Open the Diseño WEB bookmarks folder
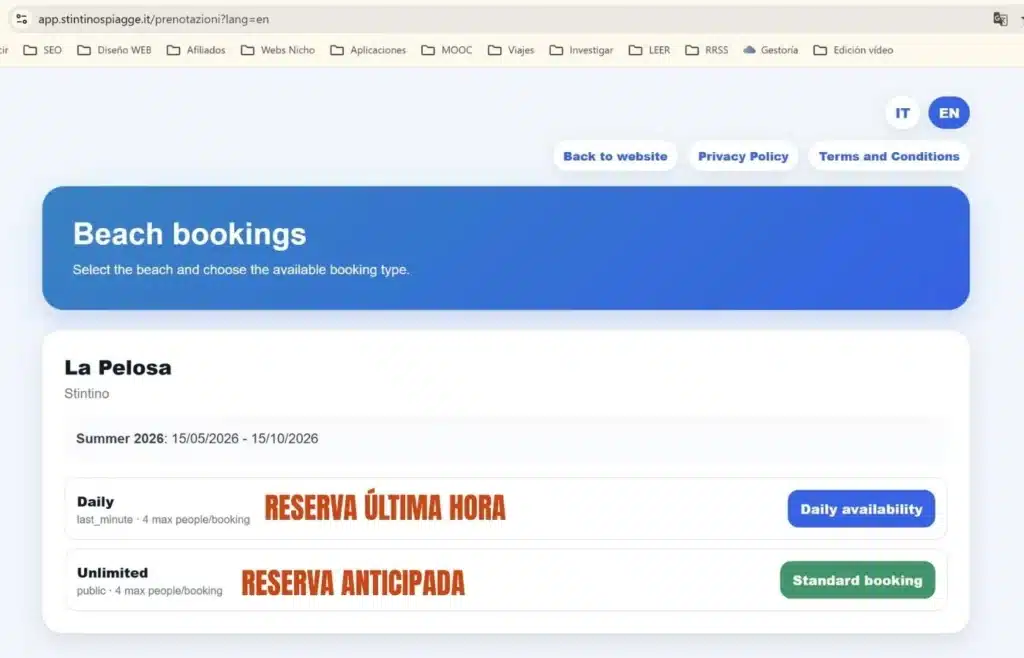 tap(114, 50)
